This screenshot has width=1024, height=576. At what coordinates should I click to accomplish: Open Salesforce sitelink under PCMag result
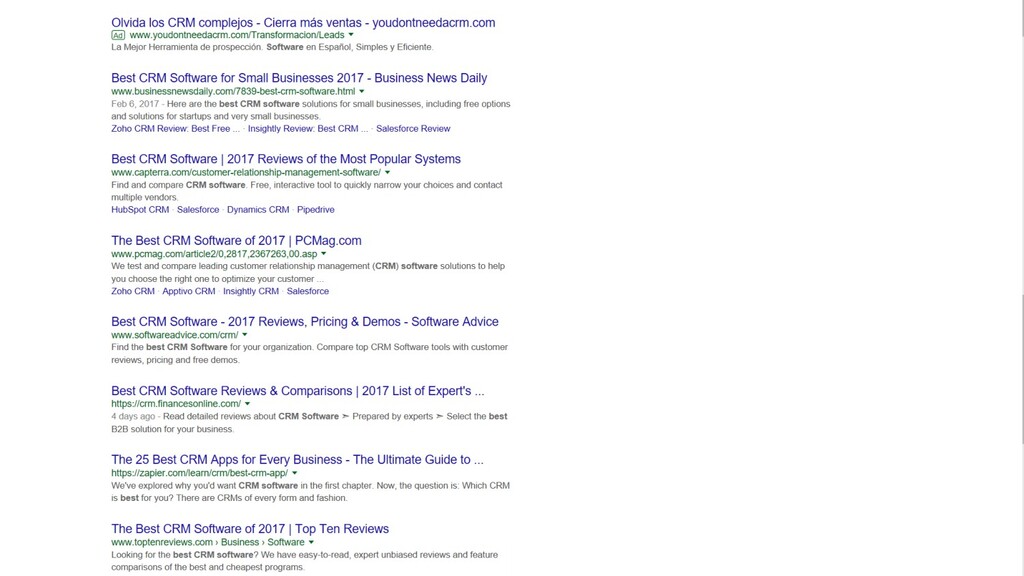tap(308, 292)
